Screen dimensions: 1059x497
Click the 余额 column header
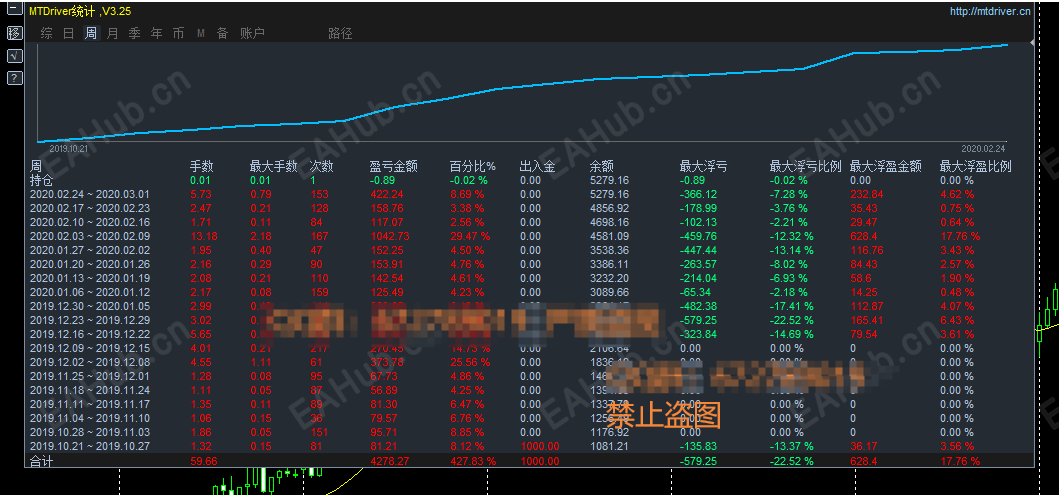pyautogui.click(x=602, y=167)
